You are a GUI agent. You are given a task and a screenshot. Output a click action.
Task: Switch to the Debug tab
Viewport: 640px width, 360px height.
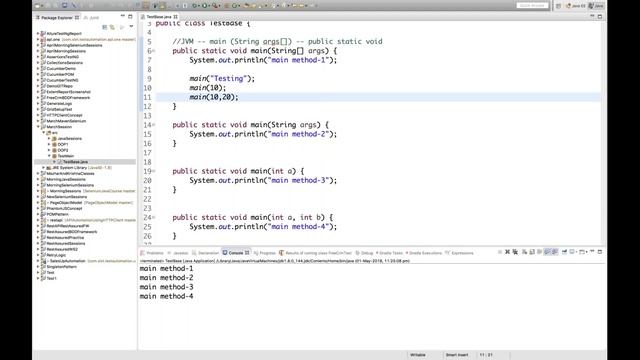pyautogui.click(x=364, y=253)
